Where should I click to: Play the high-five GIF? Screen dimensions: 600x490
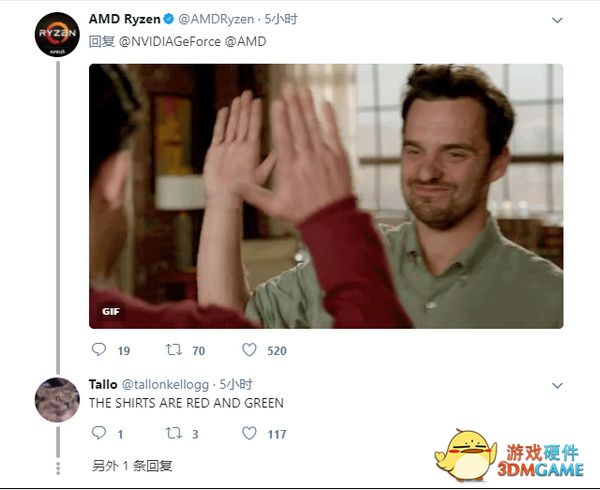coord(326,196)
